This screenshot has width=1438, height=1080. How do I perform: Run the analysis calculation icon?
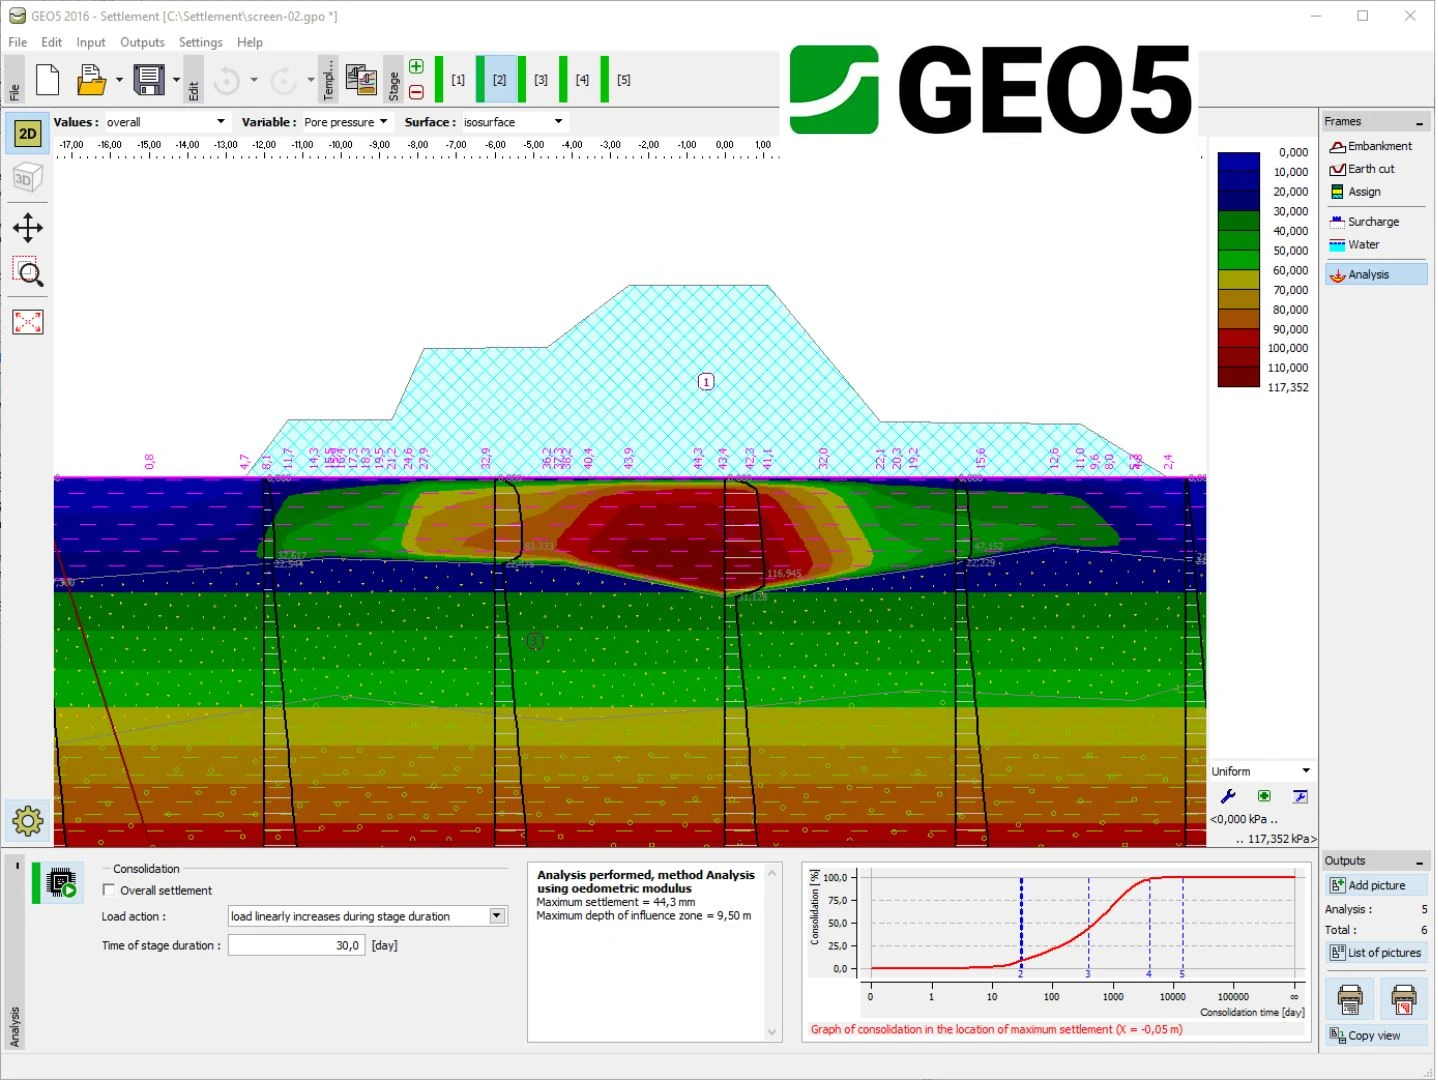tap(62, 884)
